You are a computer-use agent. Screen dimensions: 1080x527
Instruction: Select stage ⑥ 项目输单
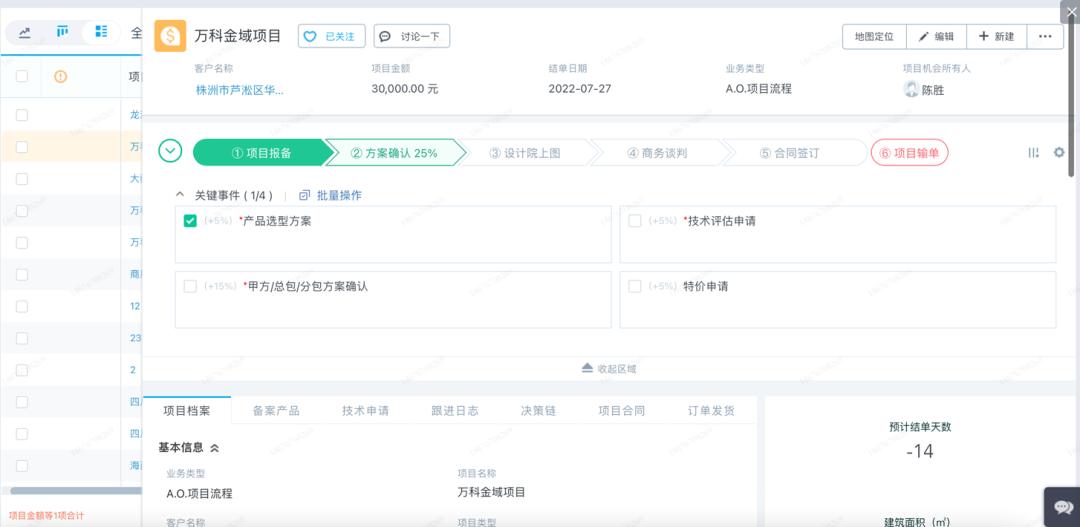(x=909, y=153)
